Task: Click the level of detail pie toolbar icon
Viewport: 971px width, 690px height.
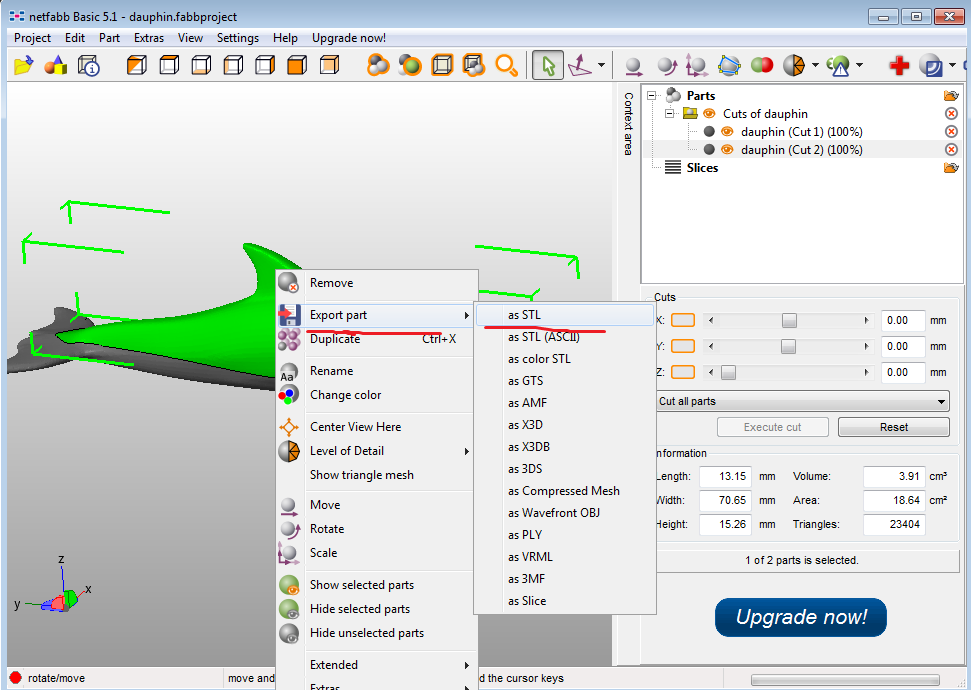Action: pos(794,65)
